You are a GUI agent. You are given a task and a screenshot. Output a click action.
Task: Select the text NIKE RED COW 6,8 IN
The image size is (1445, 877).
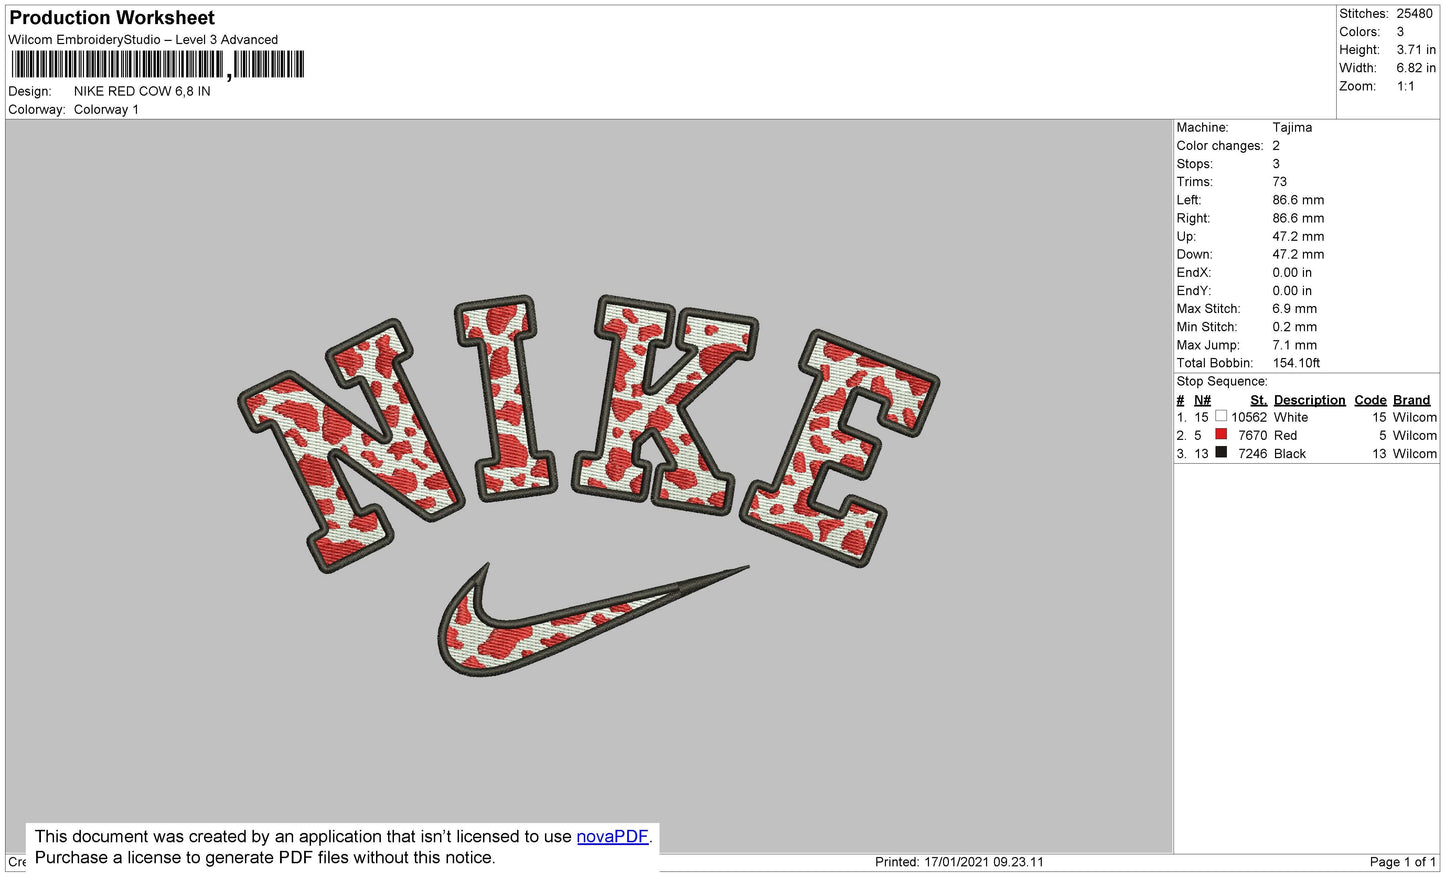click(x=142, y=91)
